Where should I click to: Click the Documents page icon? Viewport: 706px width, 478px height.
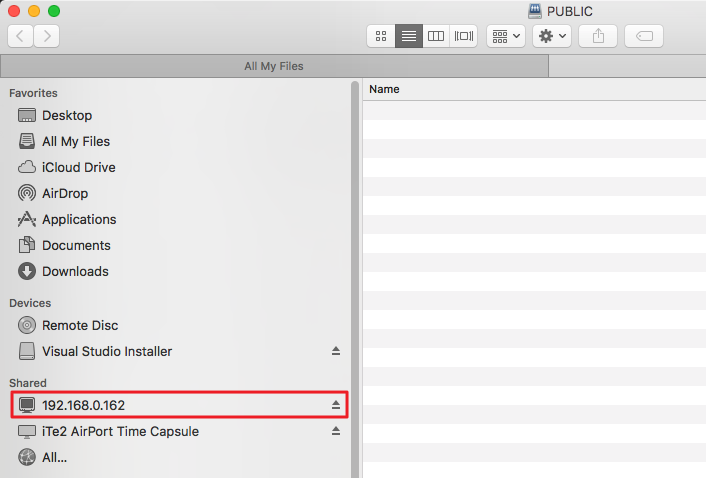tap(27, 245)
